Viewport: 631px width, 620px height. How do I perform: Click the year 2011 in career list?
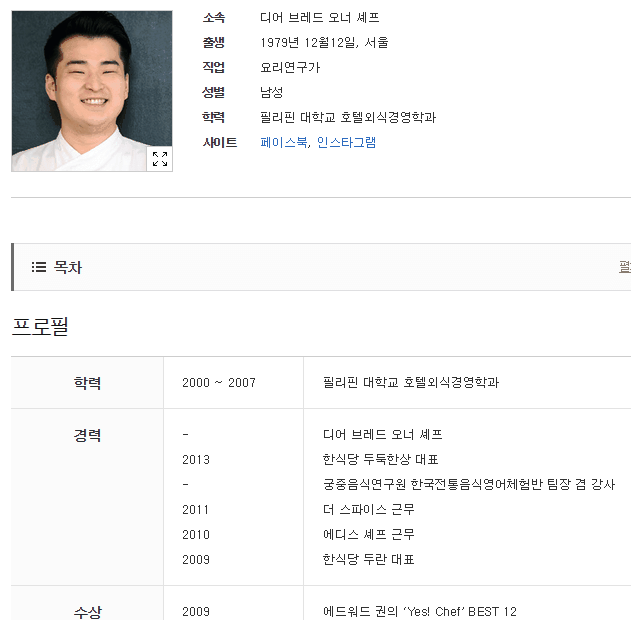[x=196, y=509]
